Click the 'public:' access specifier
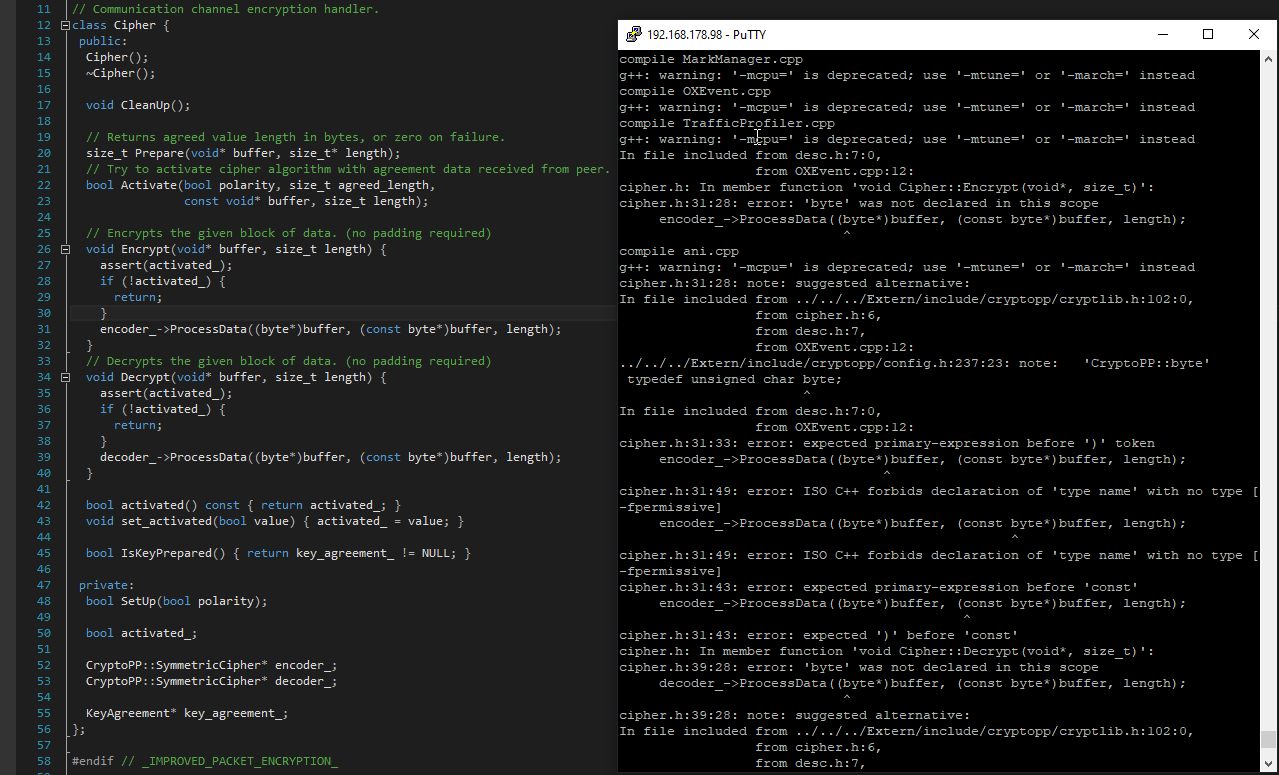 [103, 41]
